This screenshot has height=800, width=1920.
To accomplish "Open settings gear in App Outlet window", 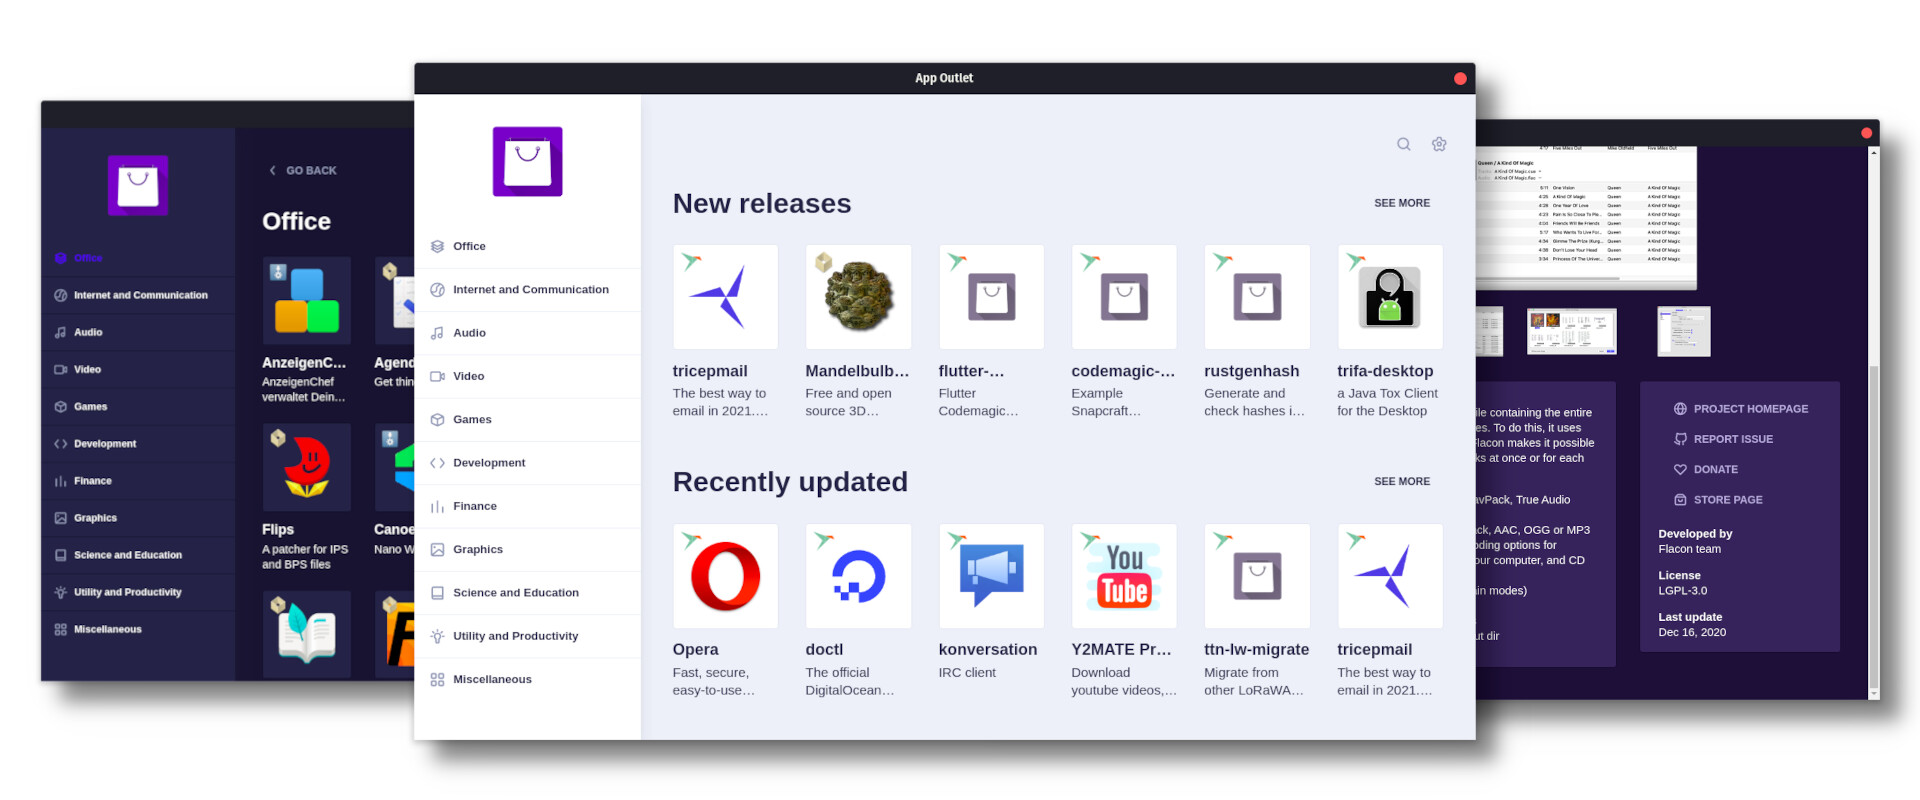I will tap(1439, 144).
